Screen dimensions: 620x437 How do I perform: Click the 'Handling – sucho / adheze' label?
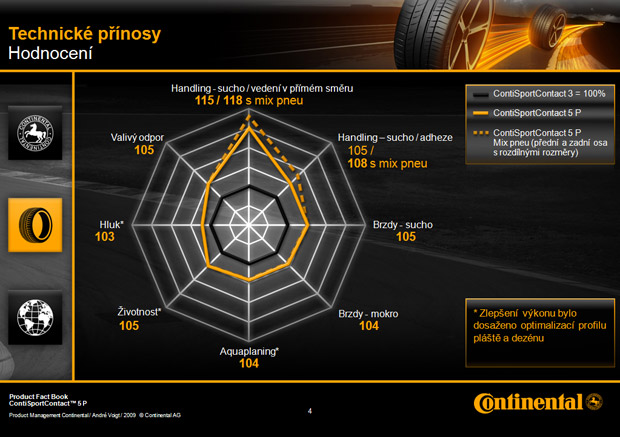395,137
